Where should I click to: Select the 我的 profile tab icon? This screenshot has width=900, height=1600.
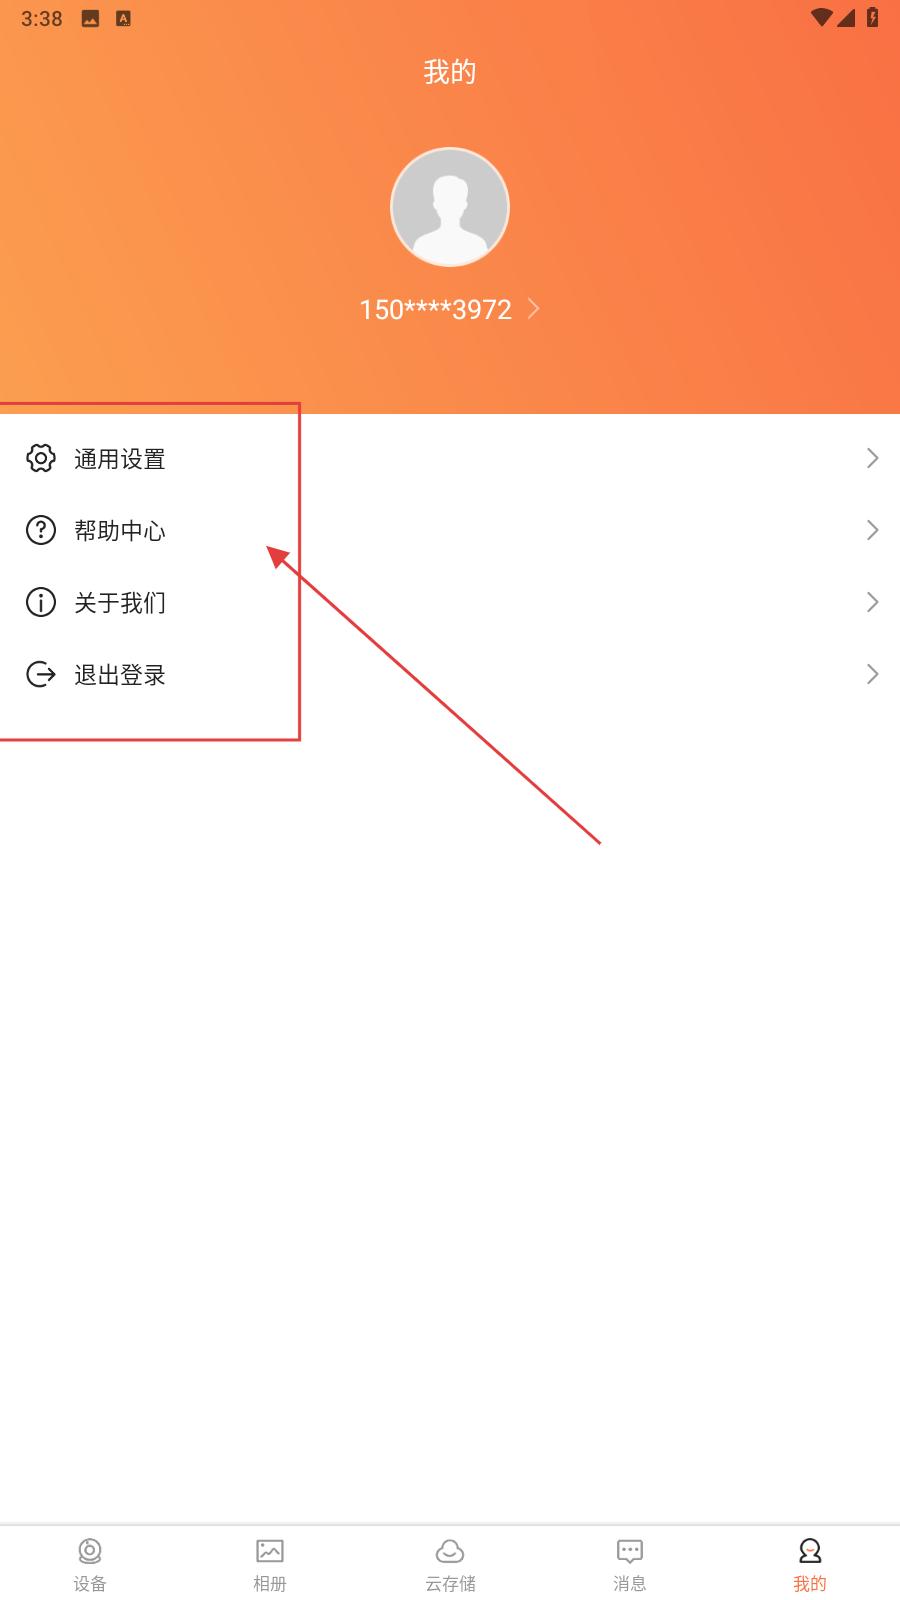point(810,1551)
